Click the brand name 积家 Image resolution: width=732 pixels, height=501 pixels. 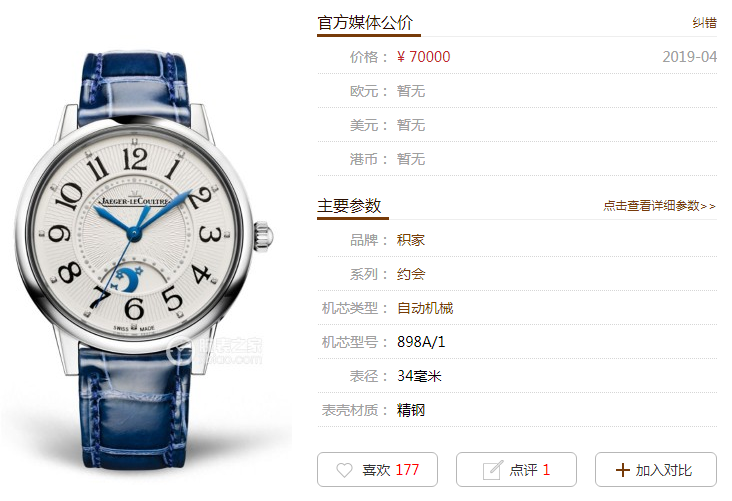pos(411,240)
